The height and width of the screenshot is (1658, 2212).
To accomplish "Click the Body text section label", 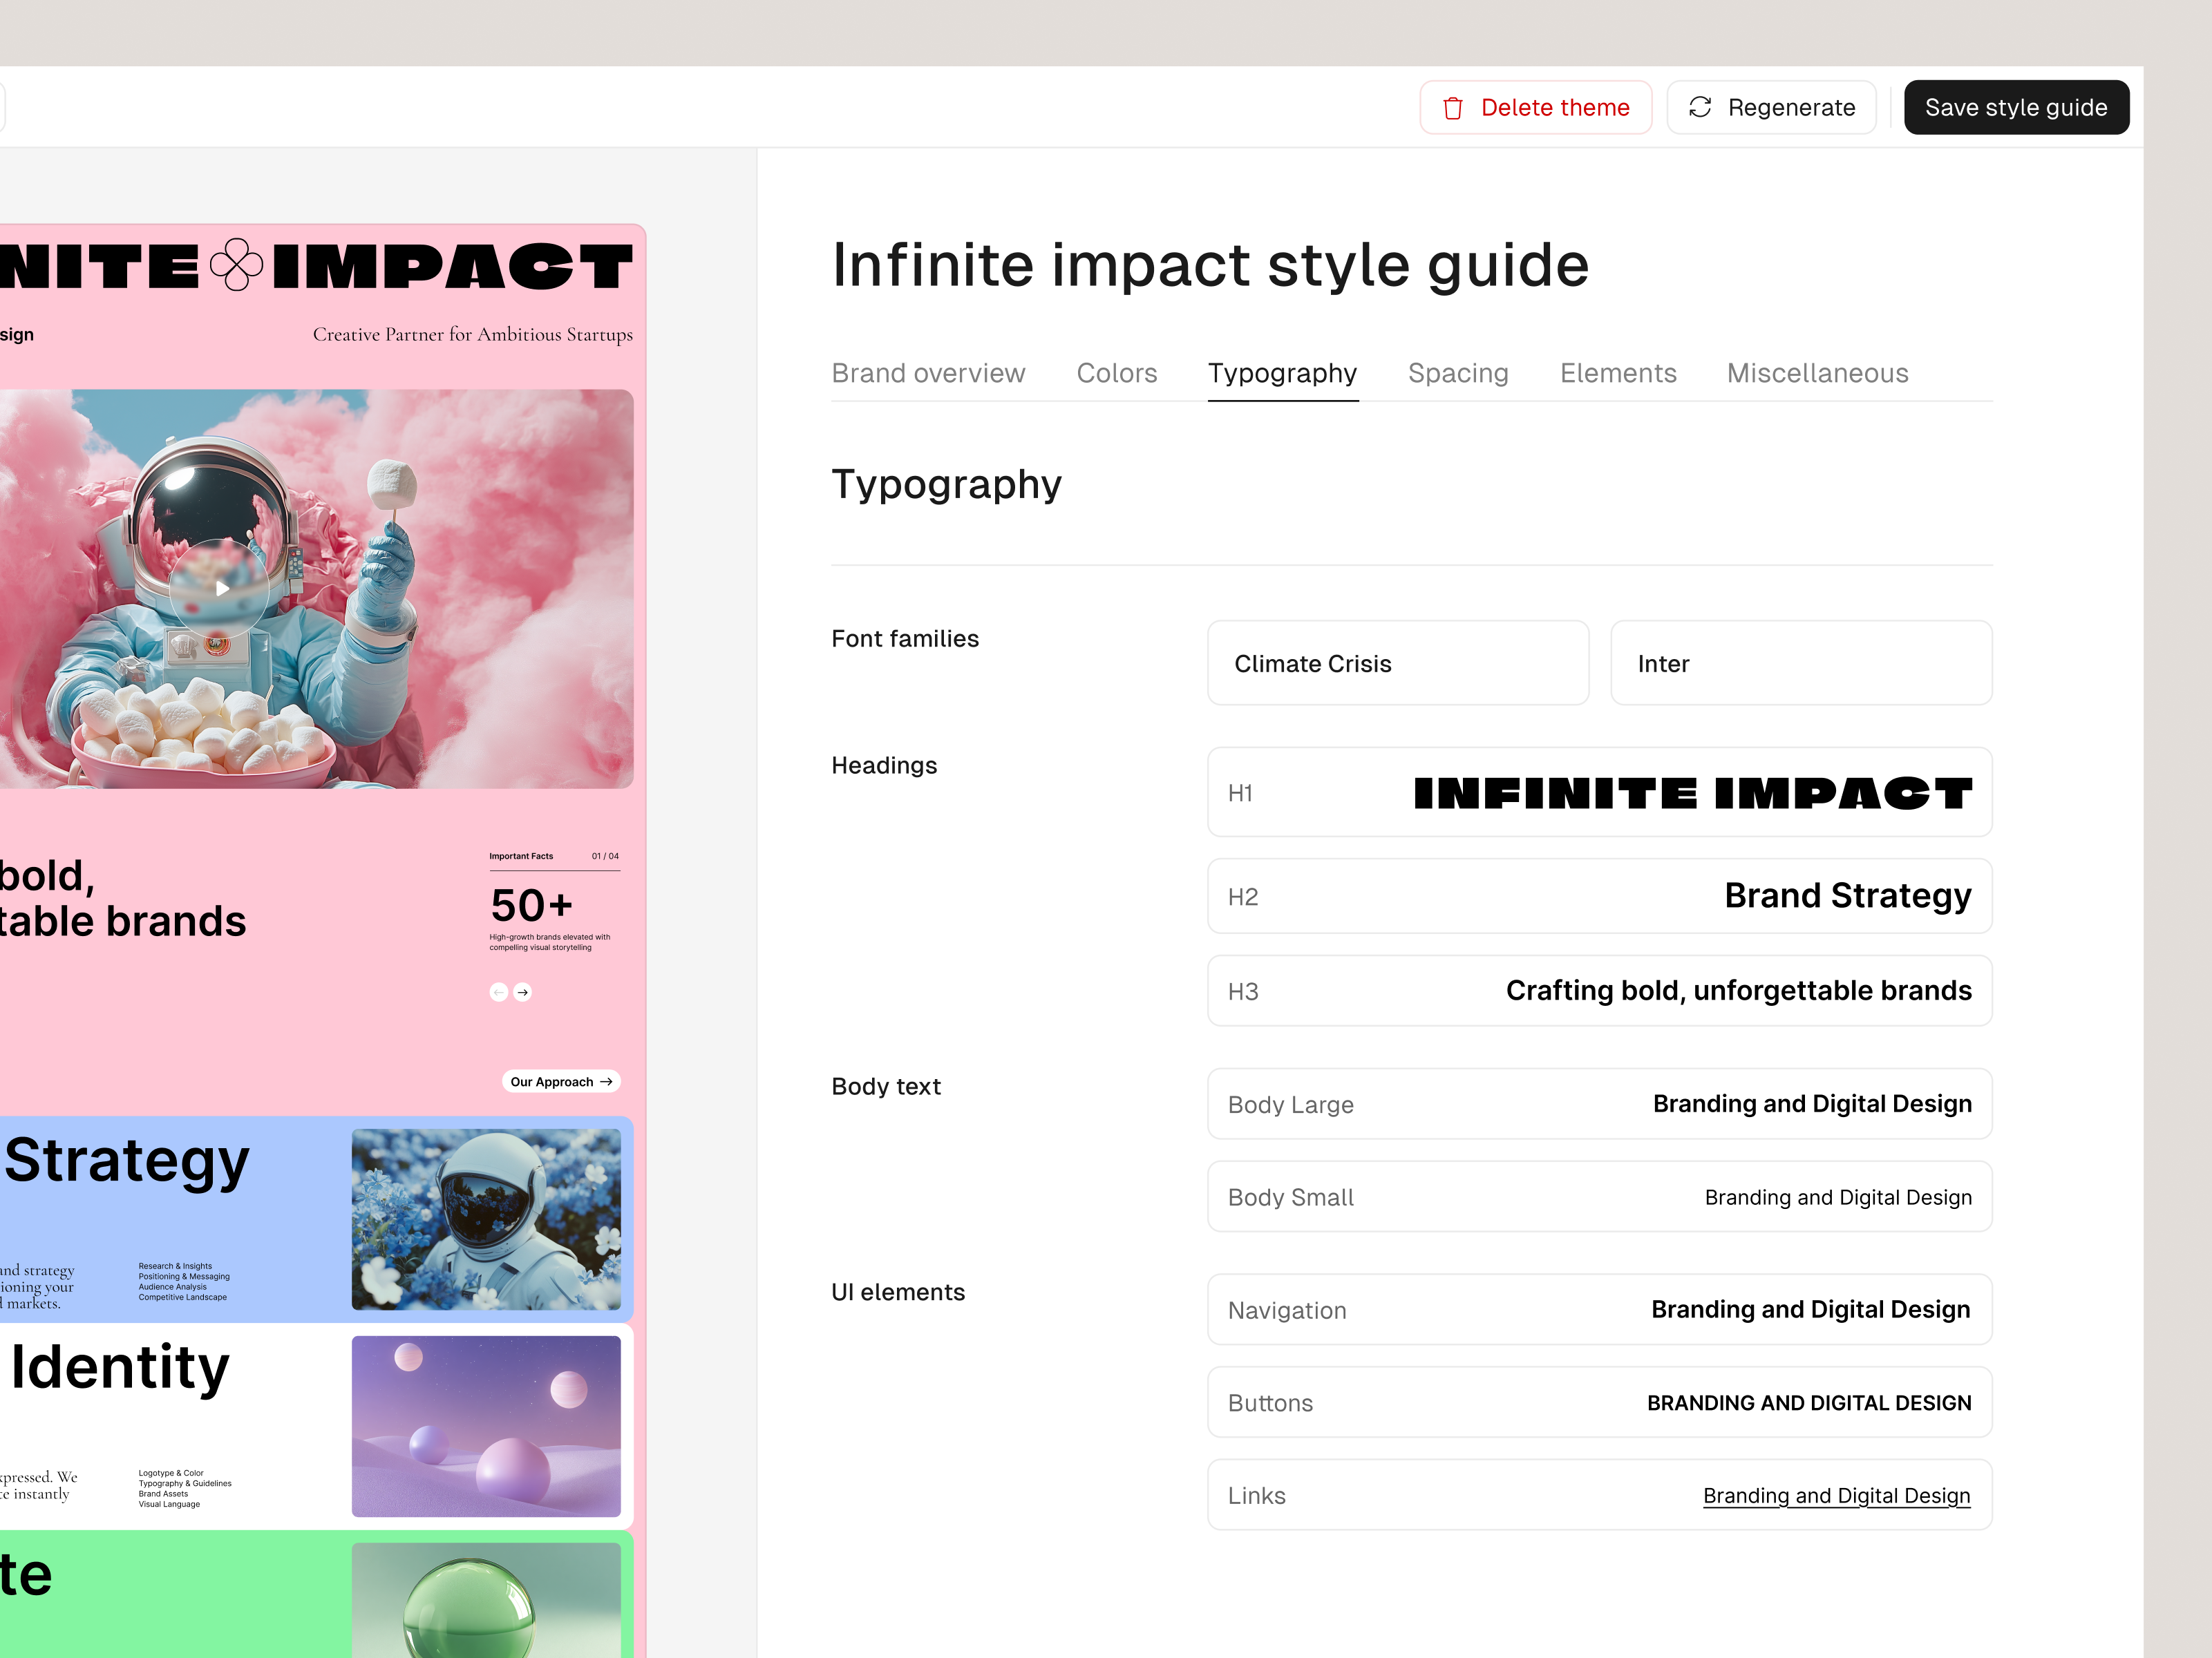I will coord(886,1087).
